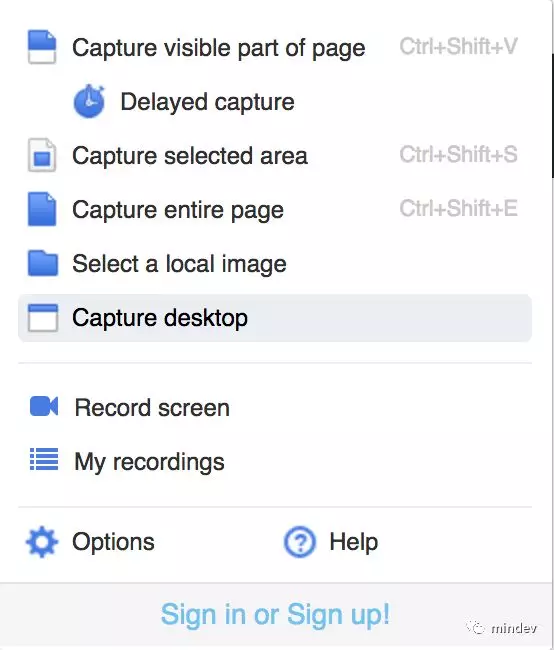The height and width of the screenshot is (650, 554).
Task: Click the Help question mark icon
Action: 300,542
